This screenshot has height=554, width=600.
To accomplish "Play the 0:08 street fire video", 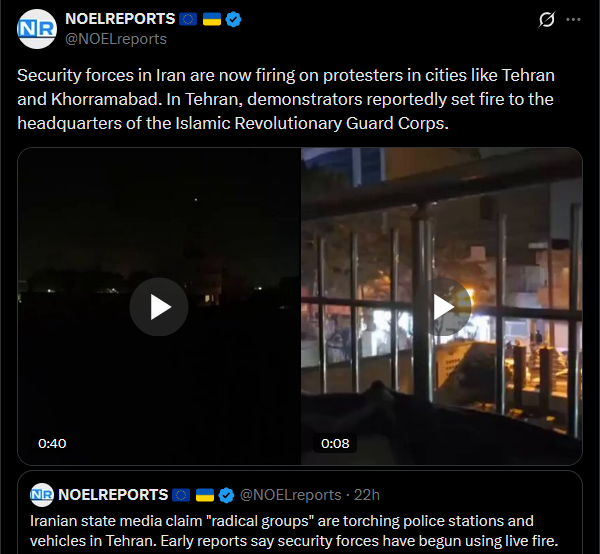I will tap(442, 307).
